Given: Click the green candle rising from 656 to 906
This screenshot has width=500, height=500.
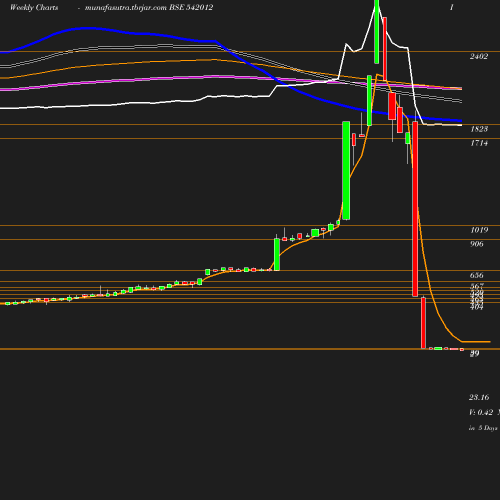Looking at the screenshot, I should pyautogui.click(x=277, y=254).
